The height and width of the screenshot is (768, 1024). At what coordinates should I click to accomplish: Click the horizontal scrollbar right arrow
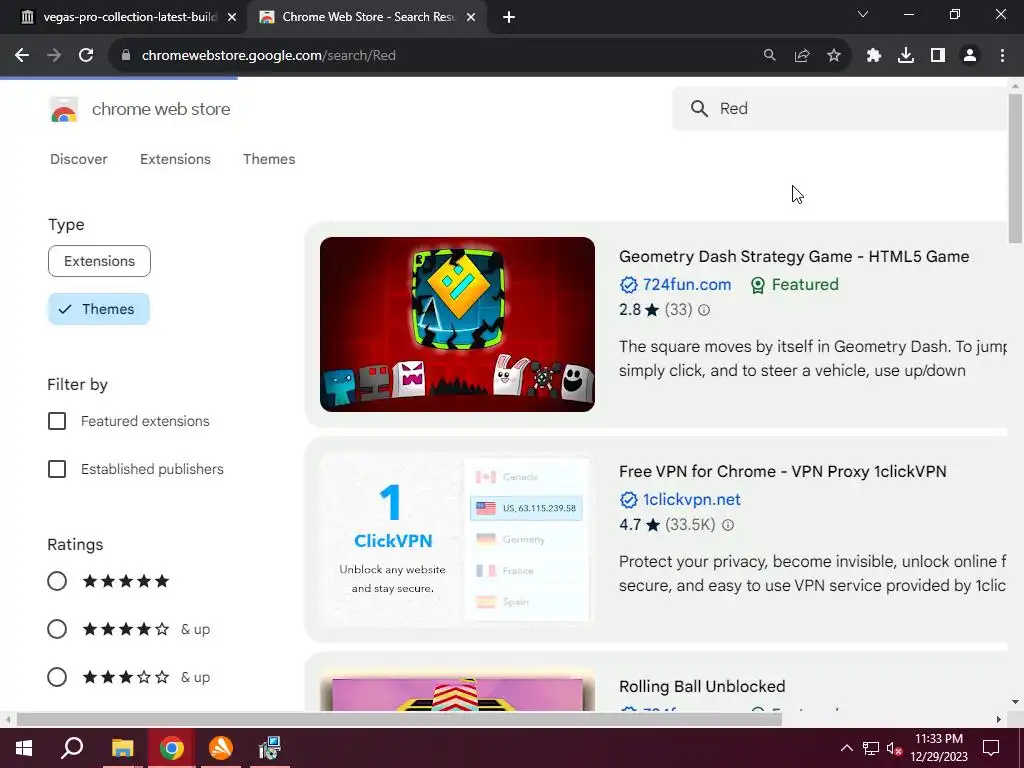tap(999, 720)
